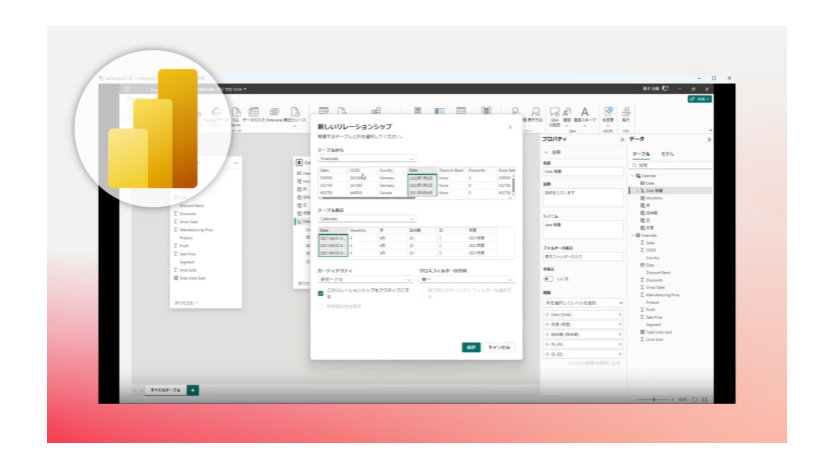Select Profit field in data pane

click(x=650, y=309)
